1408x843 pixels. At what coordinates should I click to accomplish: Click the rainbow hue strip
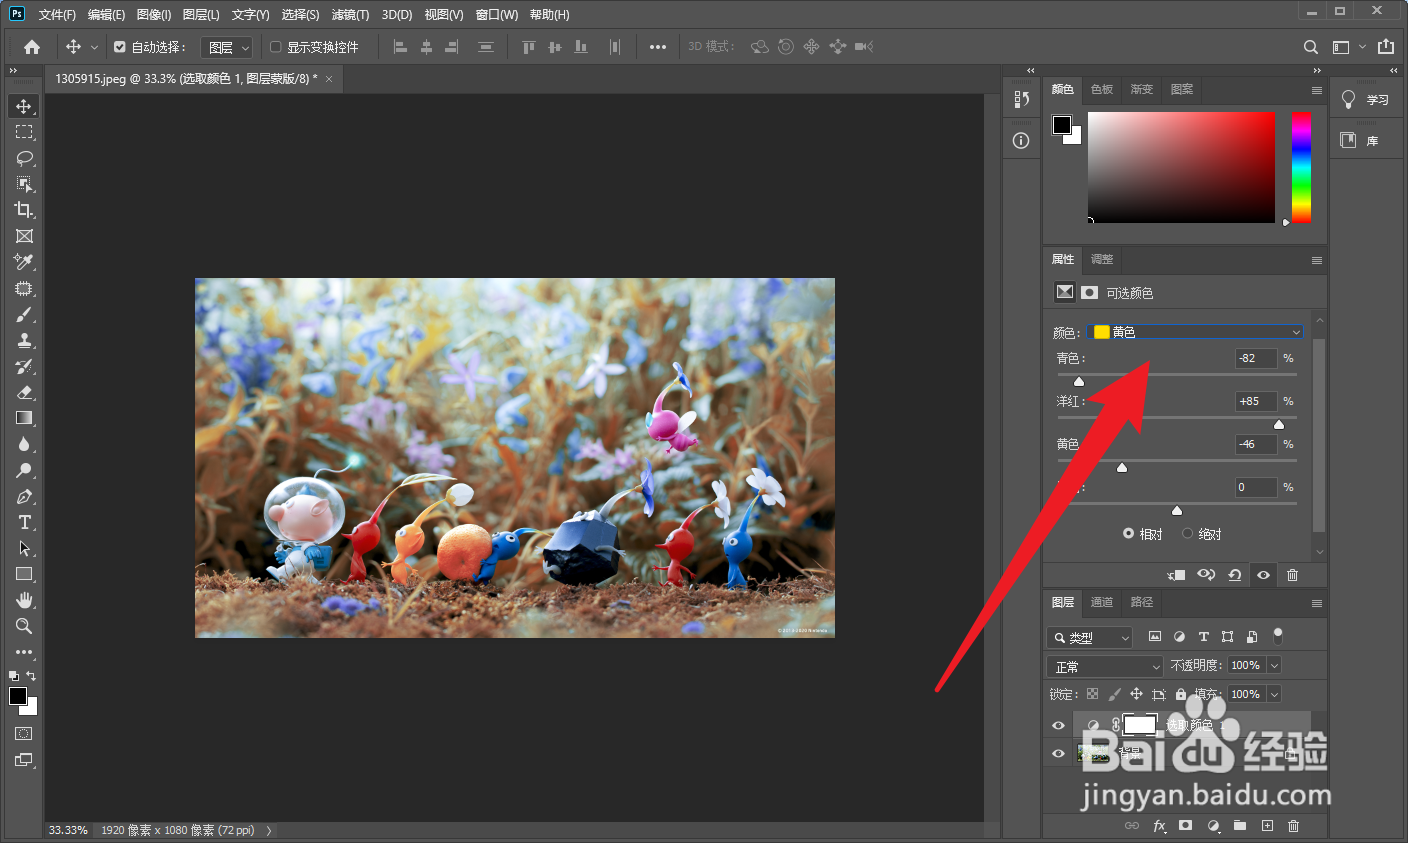pos(1301,167)
